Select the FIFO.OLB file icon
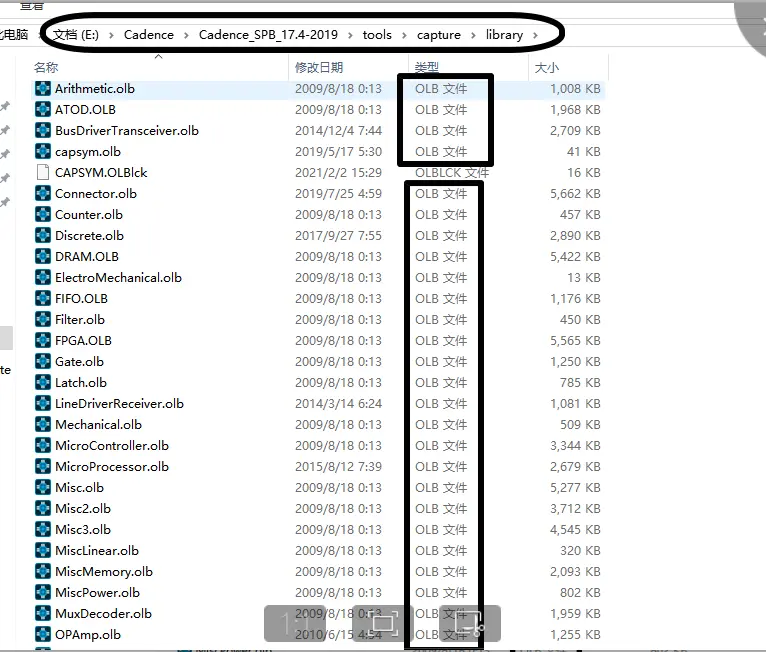 coord(43,299)
